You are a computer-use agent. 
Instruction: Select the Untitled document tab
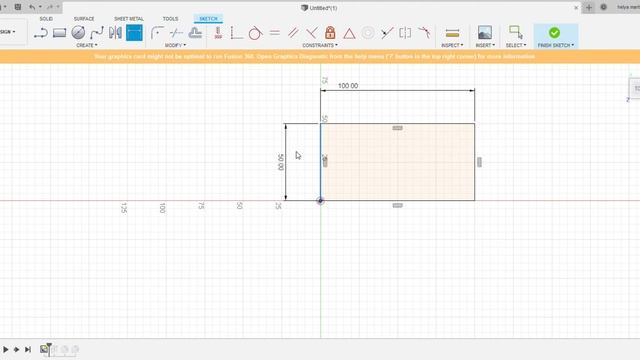(x=319, y=8)
